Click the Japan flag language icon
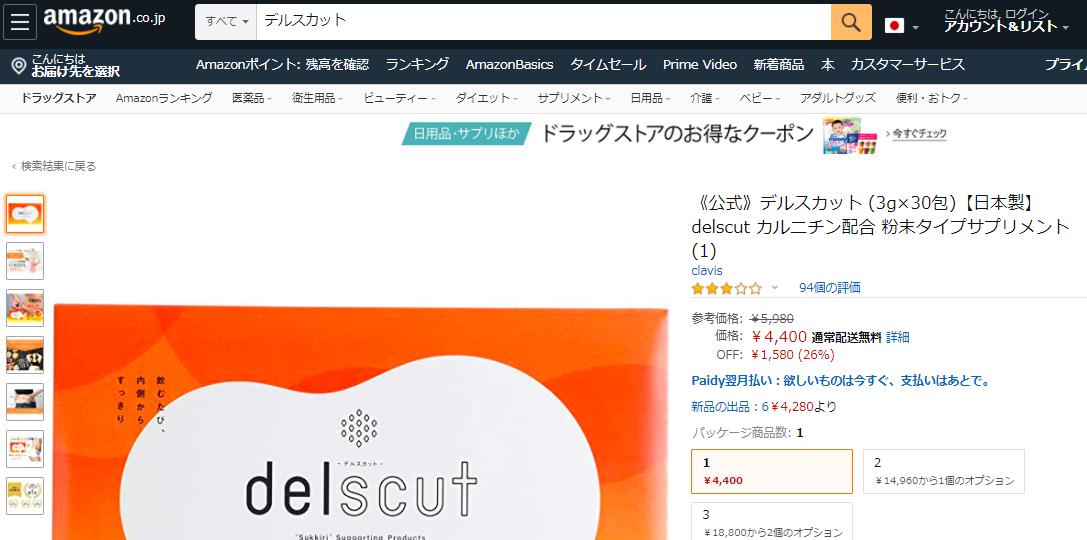1087x540 pixels. point(894,26)
